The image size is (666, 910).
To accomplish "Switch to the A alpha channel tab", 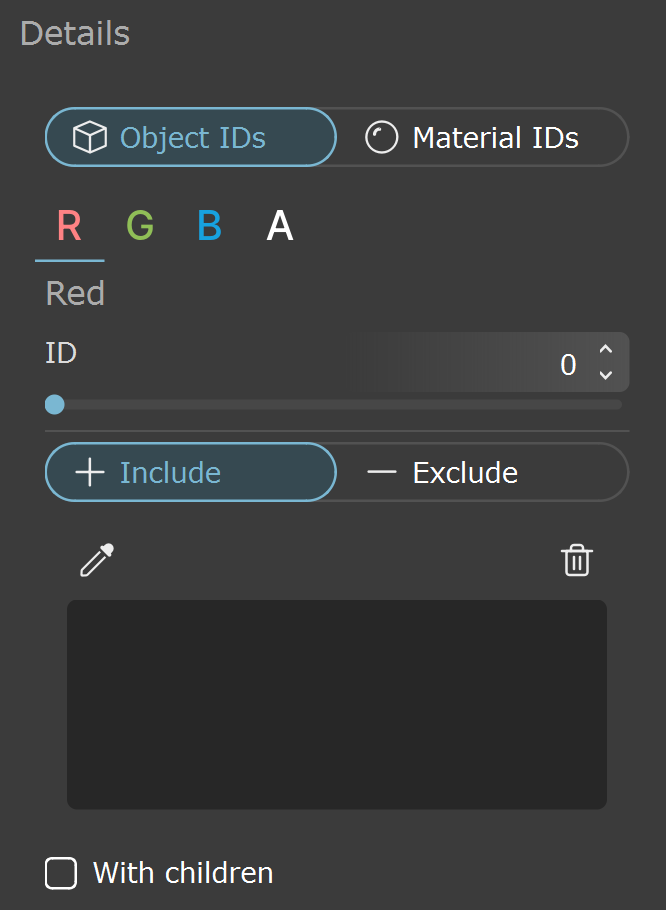I will click(280, 226).
